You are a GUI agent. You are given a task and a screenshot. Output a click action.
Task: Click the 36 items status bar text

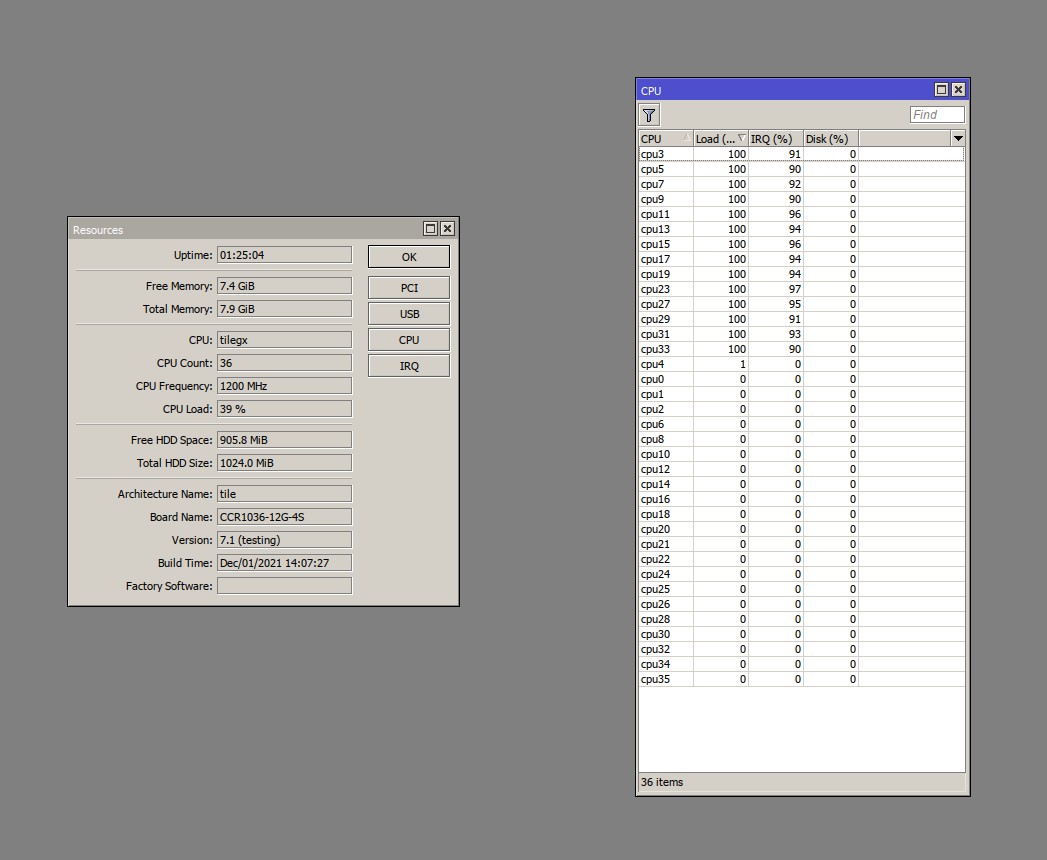click(662, 782)
